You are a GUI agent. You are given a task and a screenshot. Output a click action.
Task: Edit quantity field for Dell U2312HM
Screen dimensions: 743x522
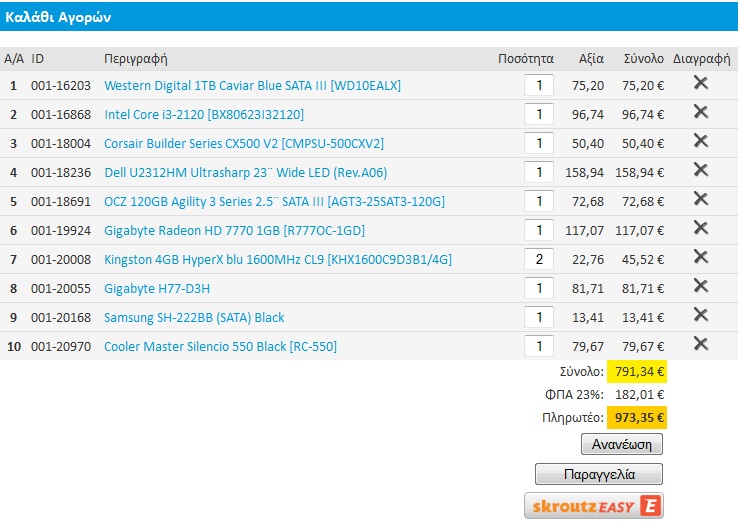tap(539, 172)
